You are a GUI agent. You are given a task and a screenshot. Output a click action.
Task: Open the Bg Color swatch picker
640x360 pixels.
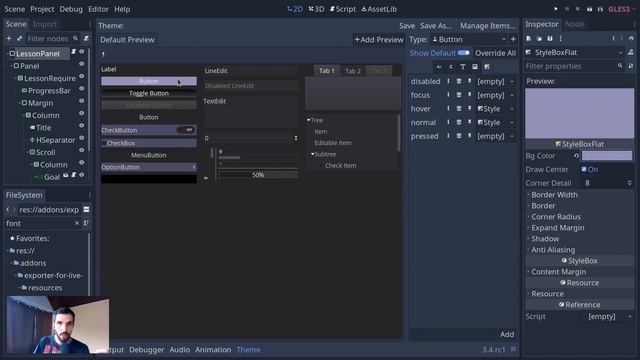pyautogui.click(x=607, y=156)
